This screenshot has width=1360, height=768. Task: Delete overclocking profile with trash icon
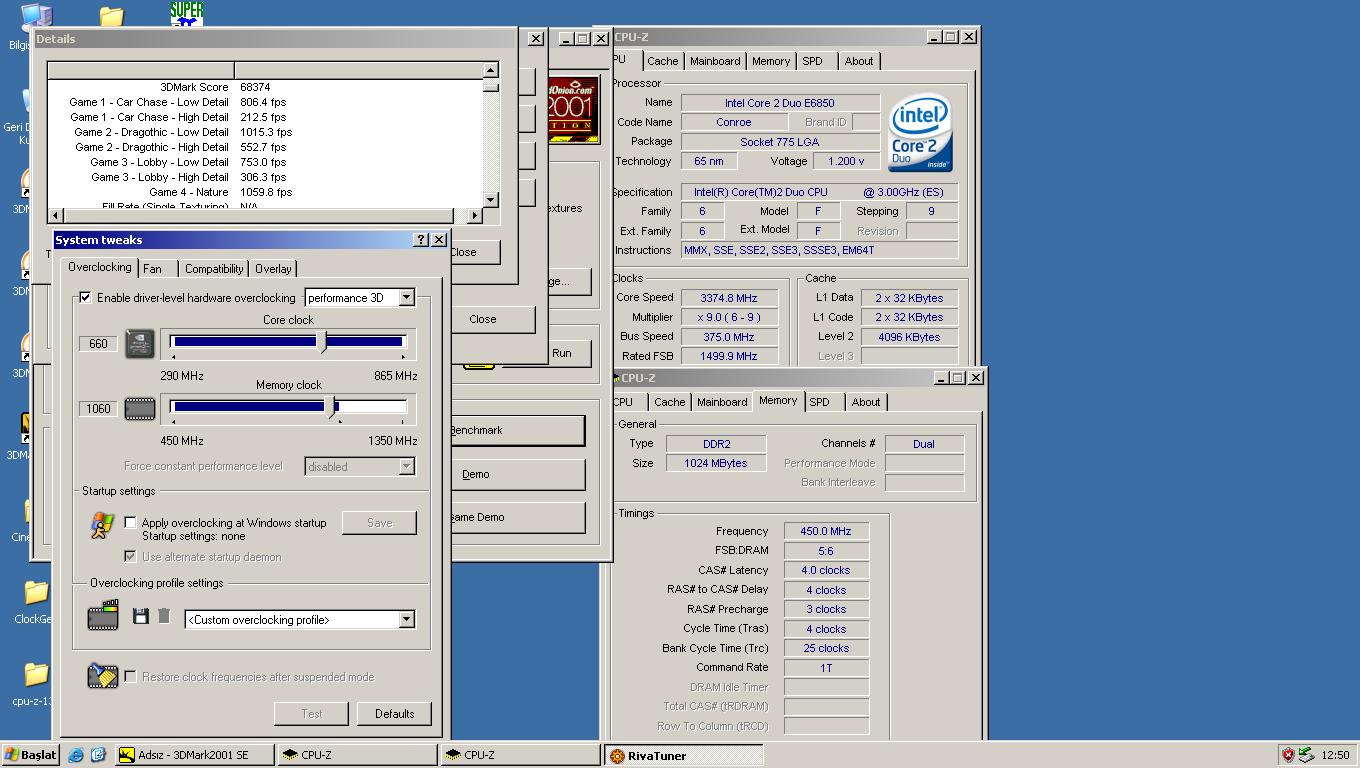(164, 616)
